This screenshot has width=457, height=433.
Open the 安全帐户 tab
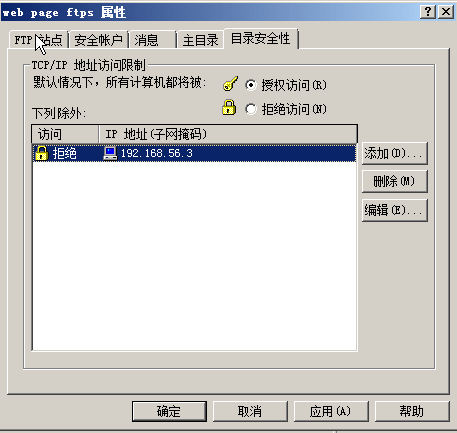click(x=99, y=40)
